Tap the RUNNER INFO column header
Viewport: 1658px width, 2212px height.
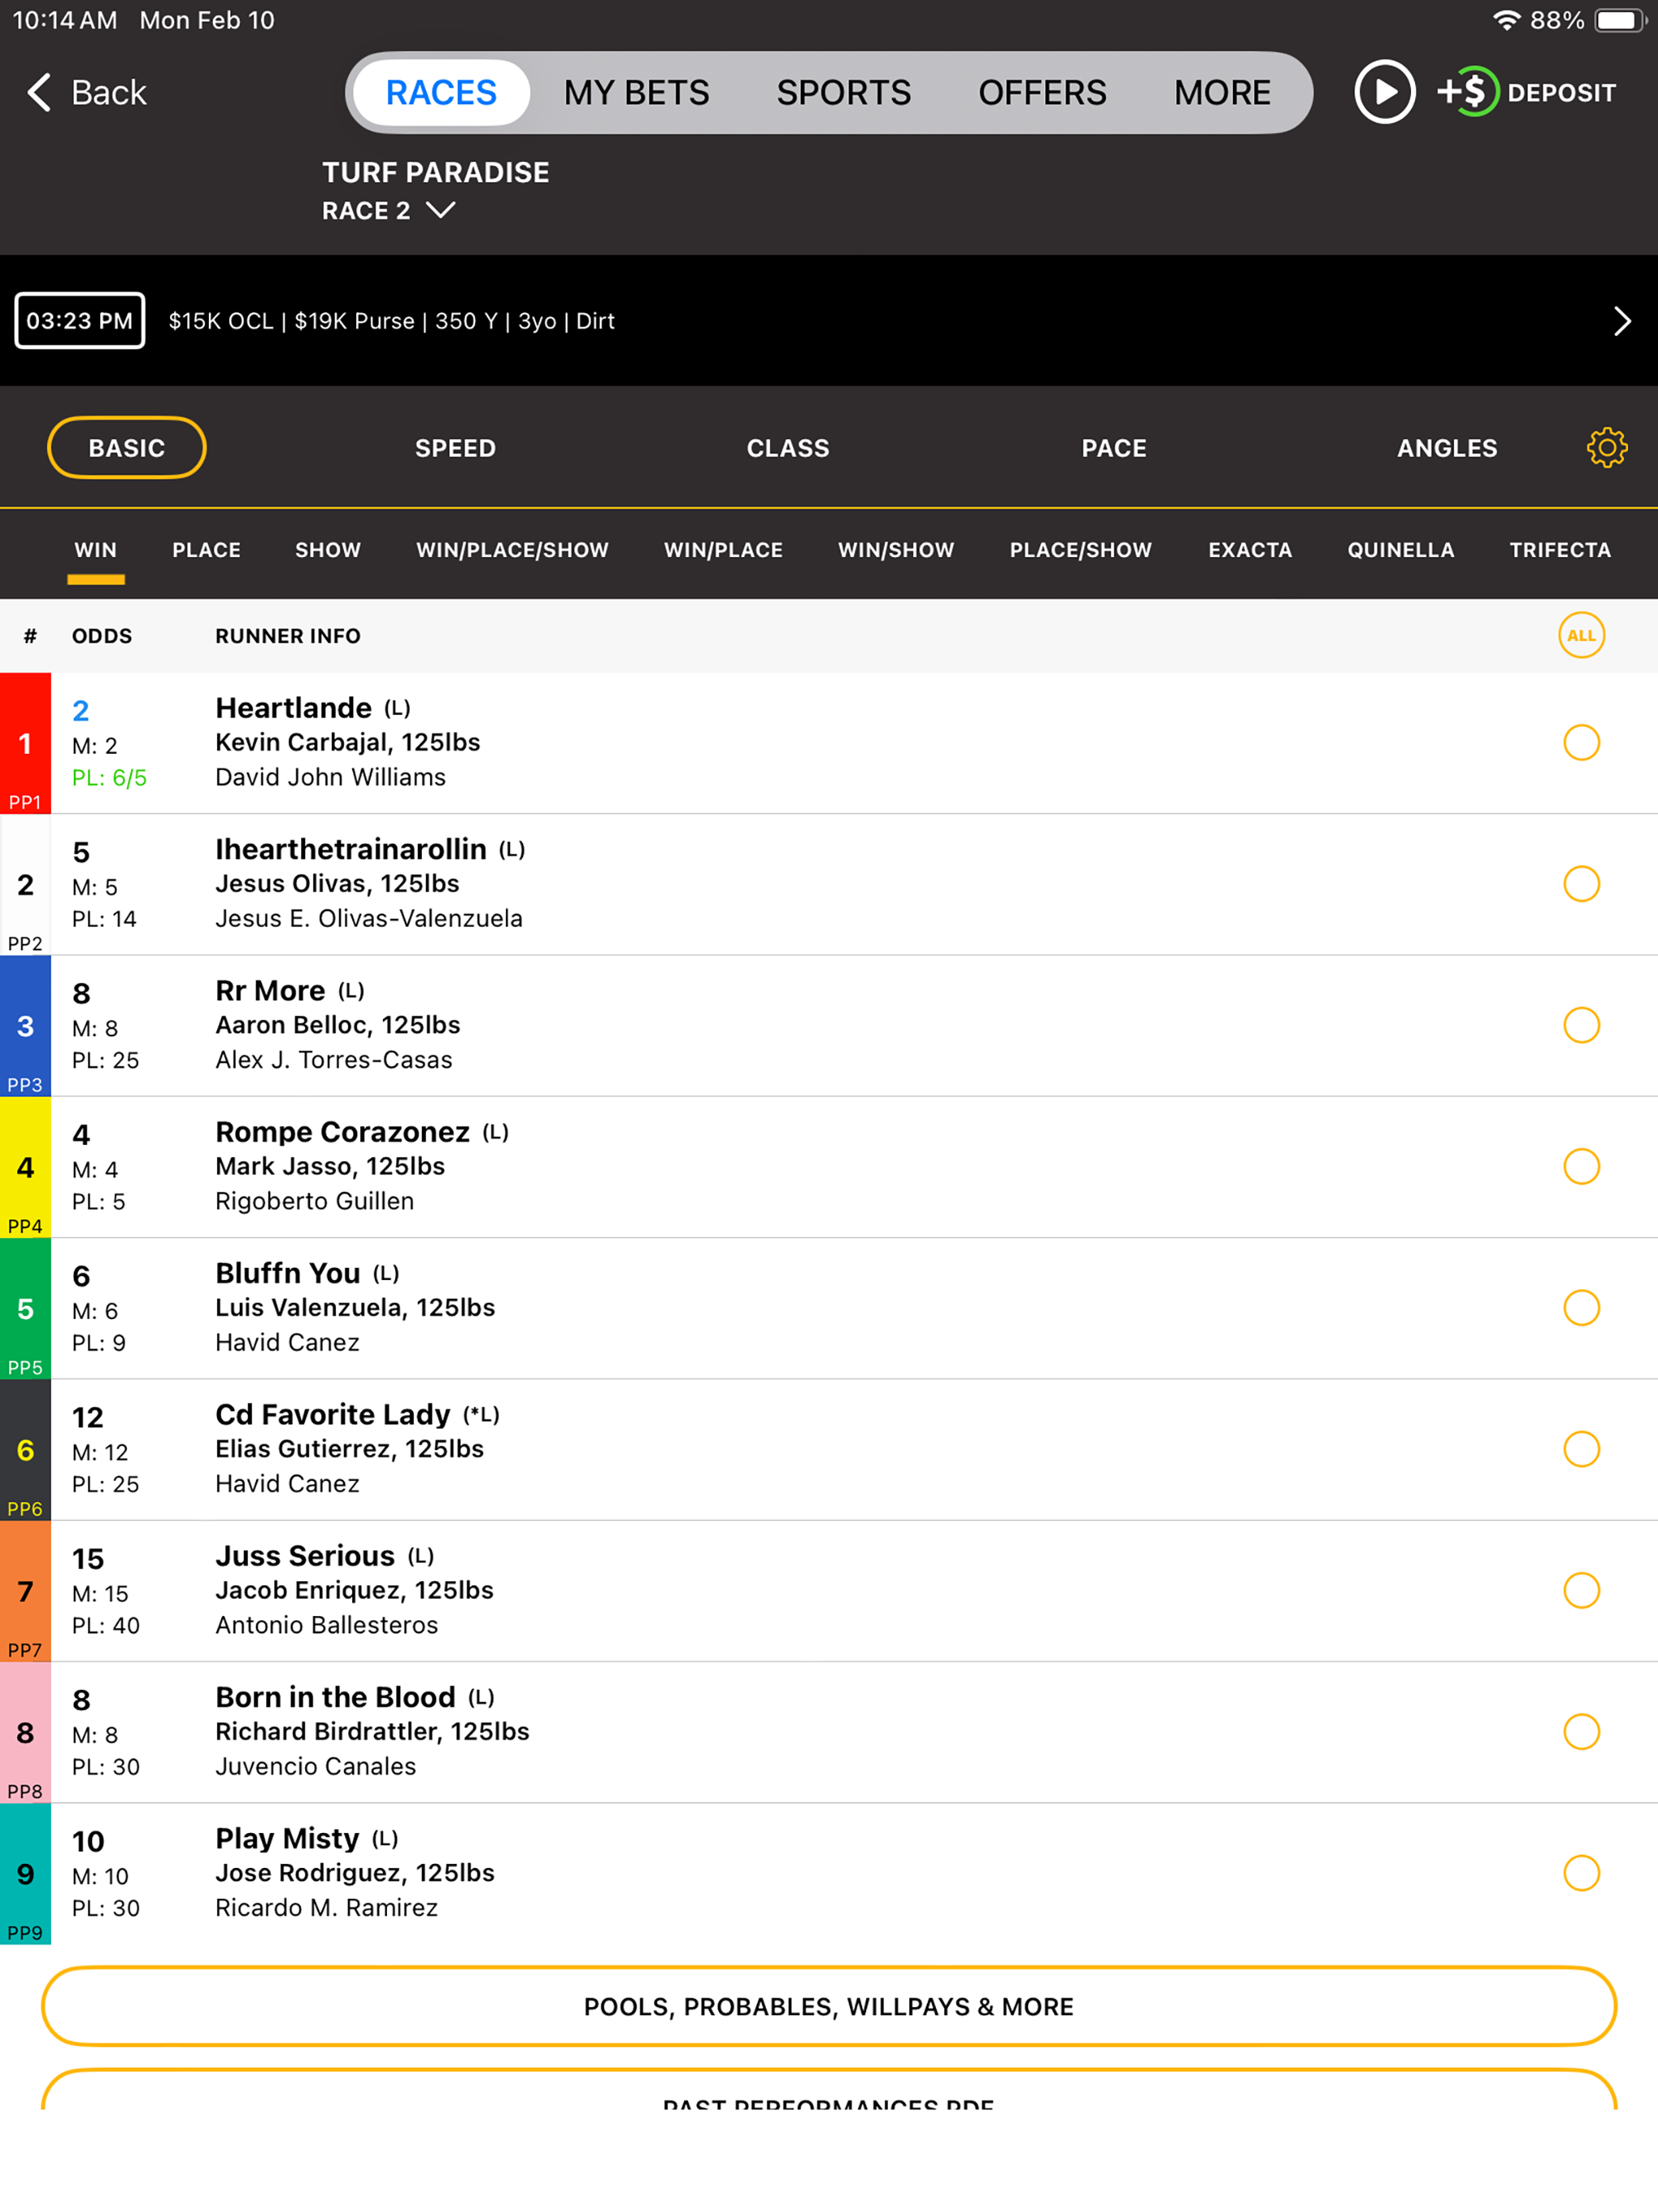[288, 635]
